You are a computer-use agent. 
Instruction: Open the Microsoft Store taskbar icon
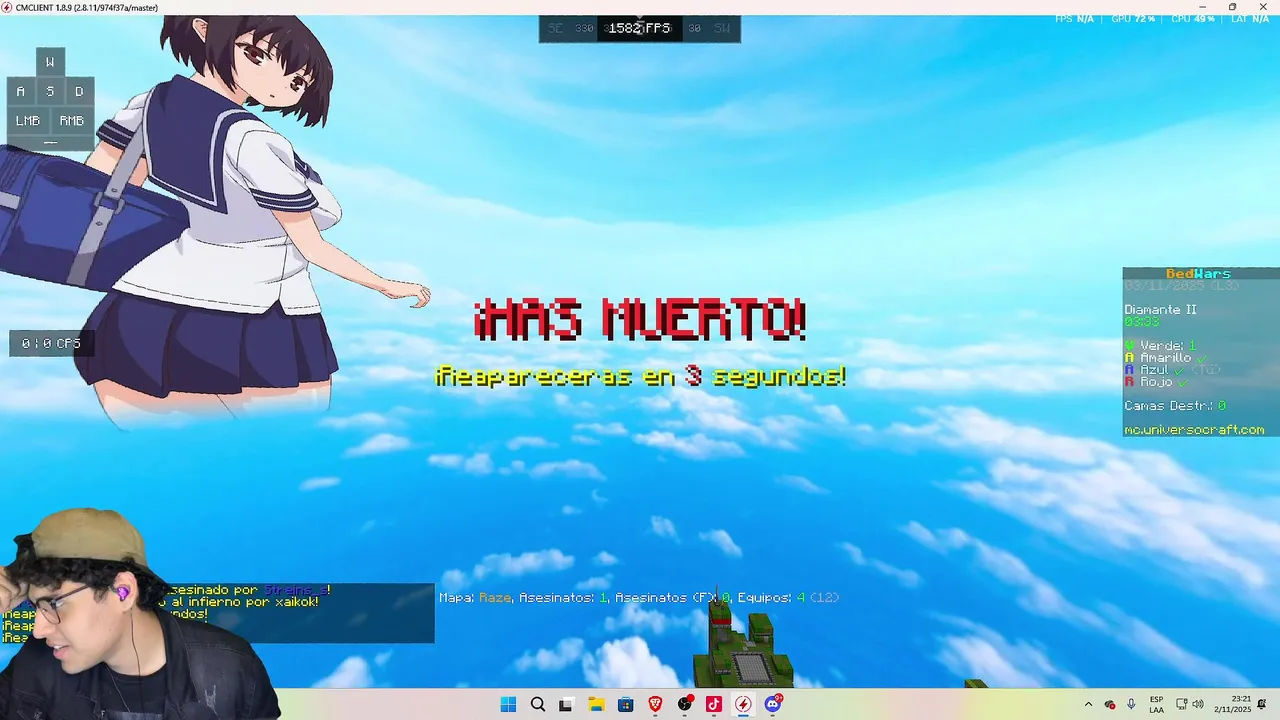coord(625,704)
